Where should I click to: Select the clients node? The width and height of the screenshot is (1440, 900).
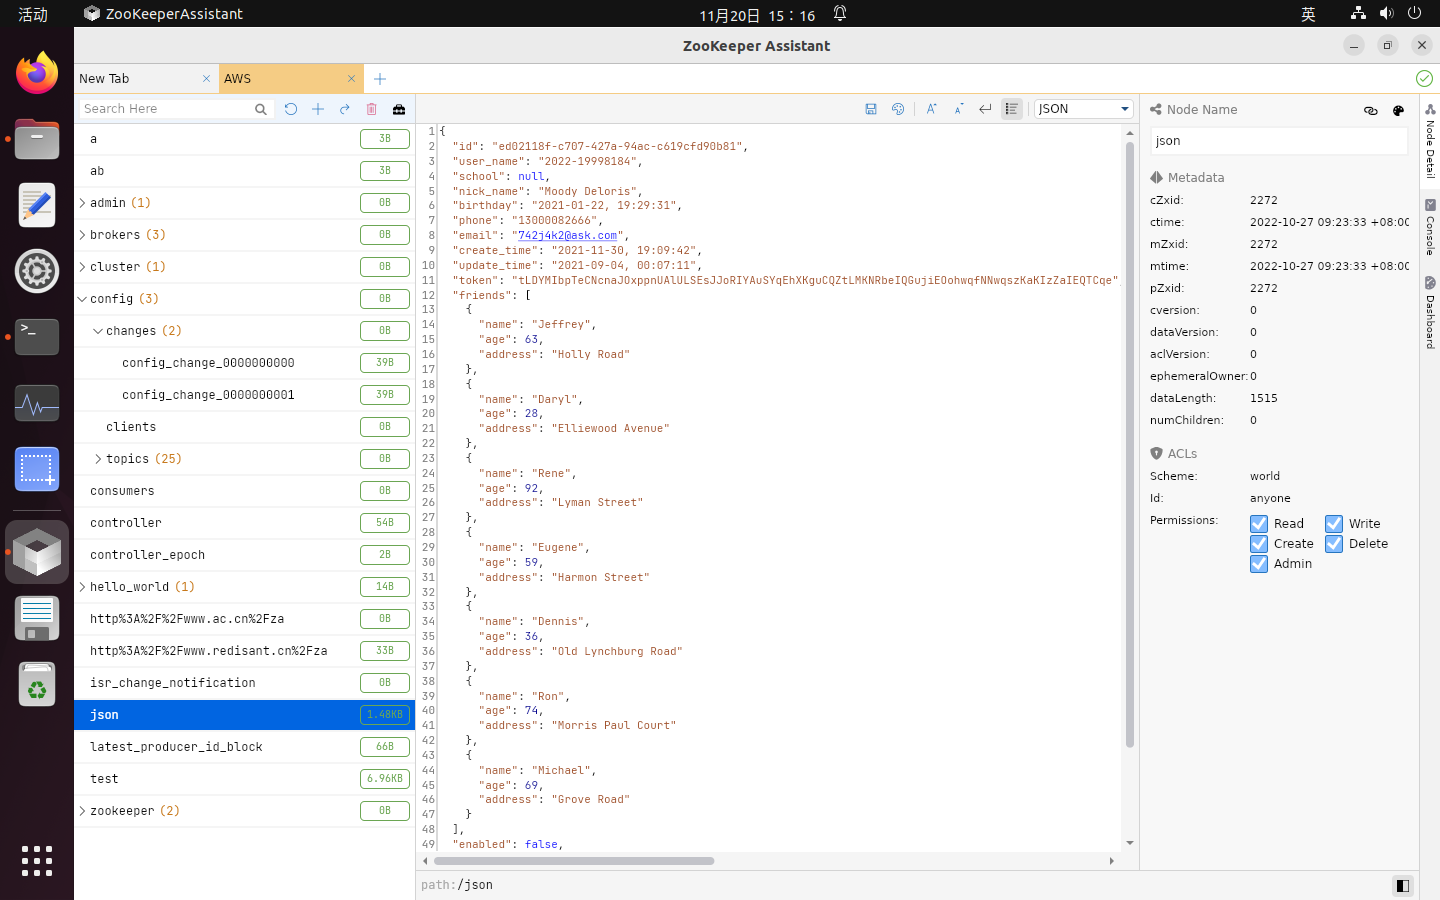pos(244,427)
